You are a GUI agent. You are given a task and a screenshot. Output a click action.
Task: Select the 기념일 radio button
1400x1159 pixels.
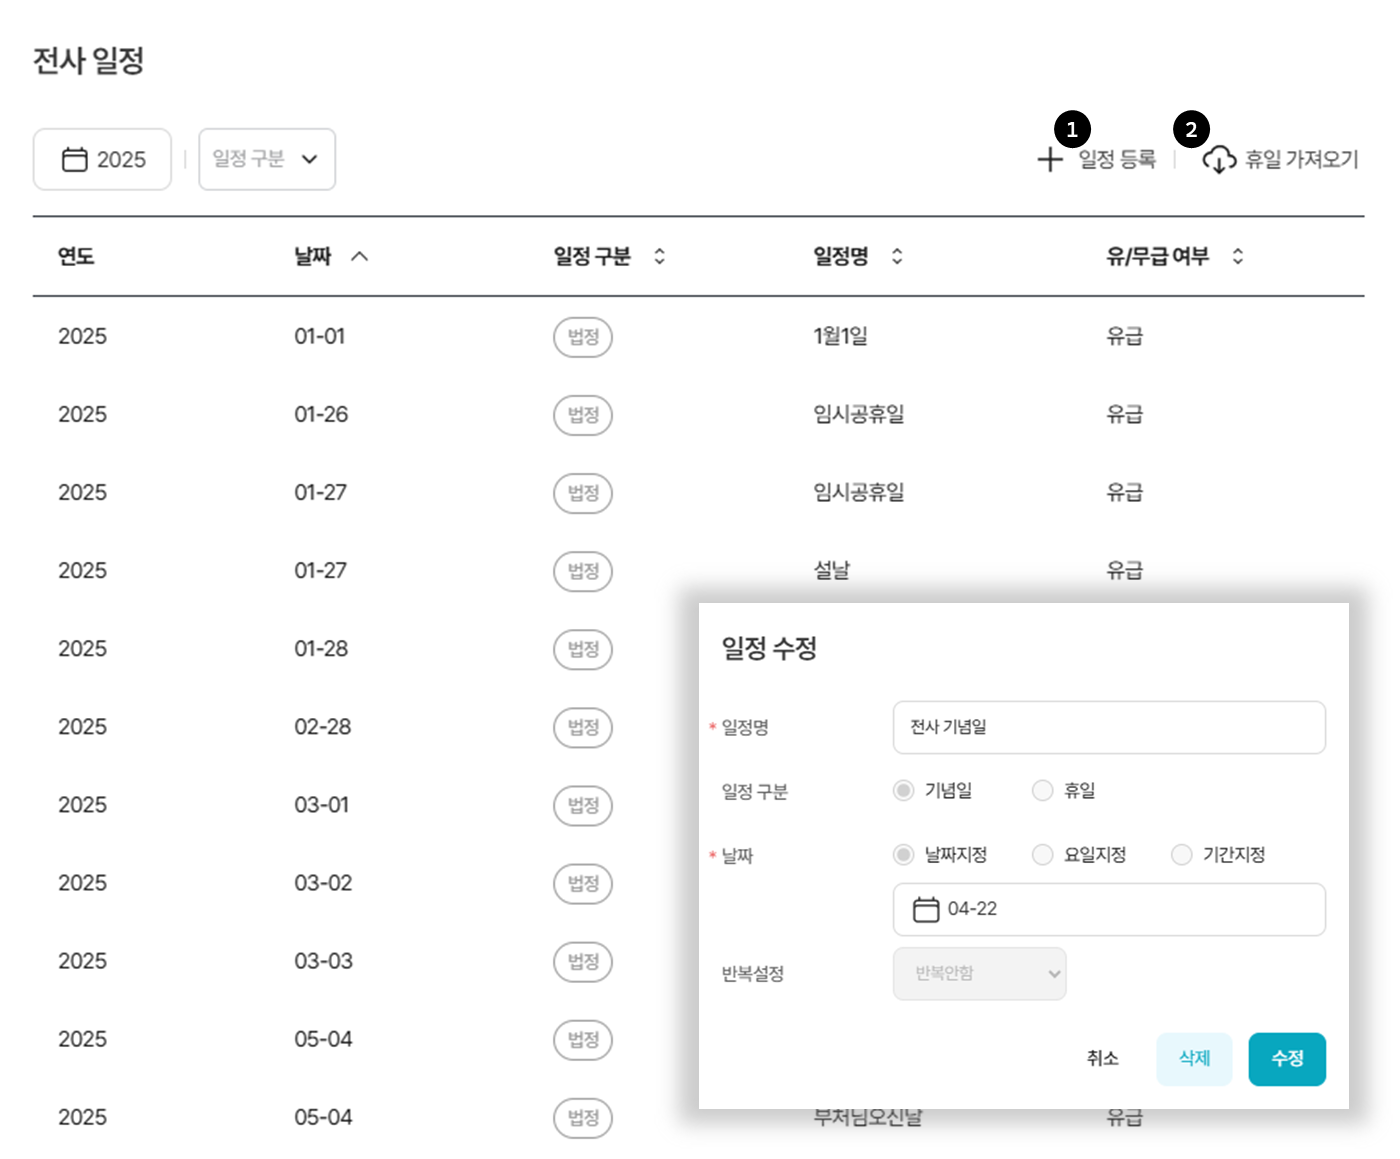904,791
